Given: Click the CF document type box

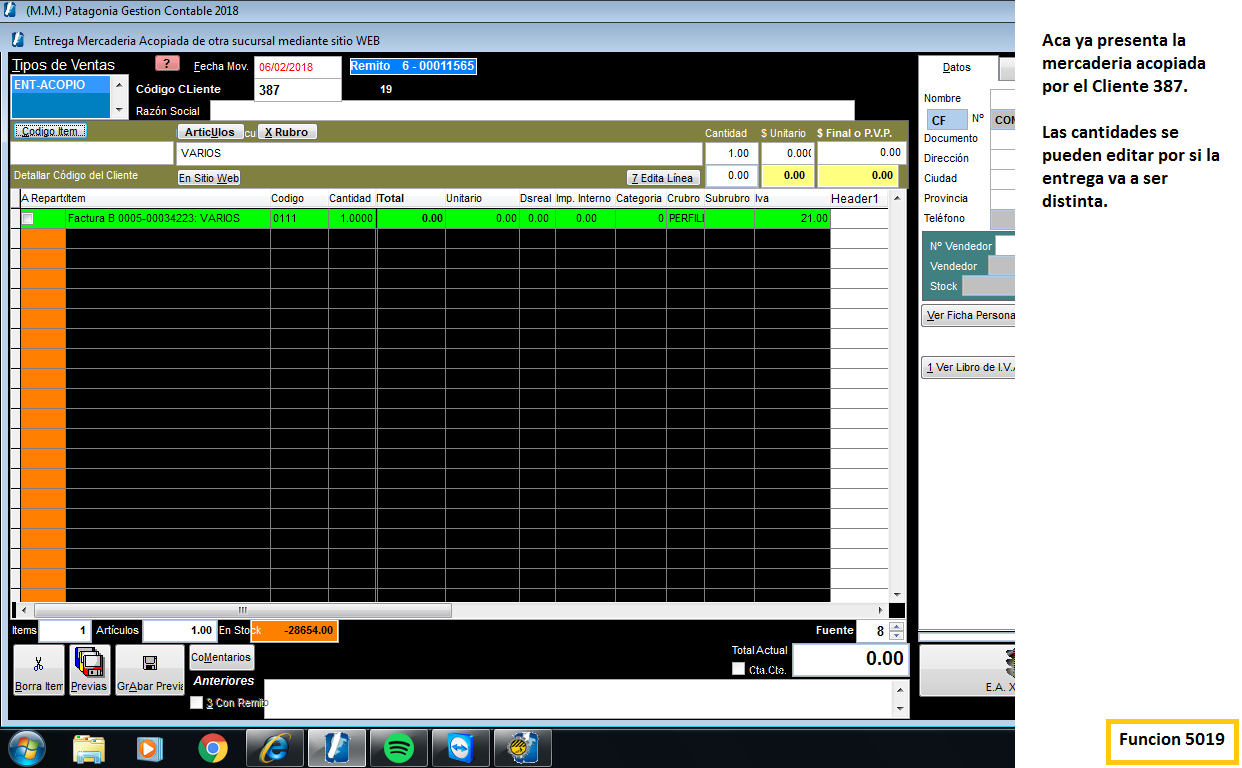Looking at the screenshot, I should pos(946,120).
